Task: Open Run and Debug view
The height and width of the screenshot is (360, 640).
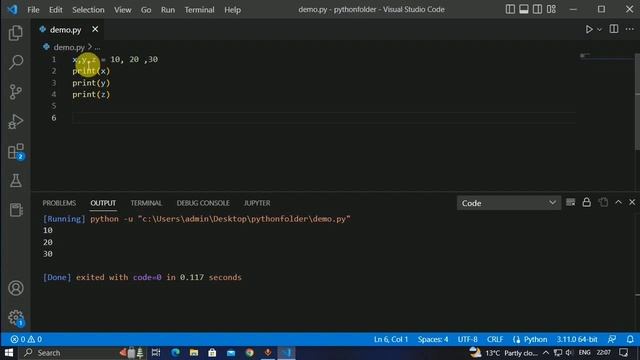Action: point(16,121)
